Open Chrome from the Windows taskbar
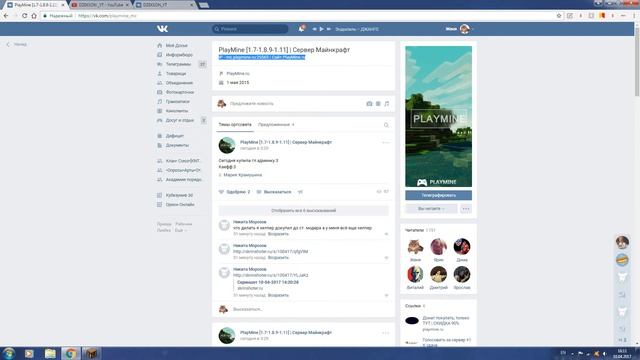 coord(71,353)
